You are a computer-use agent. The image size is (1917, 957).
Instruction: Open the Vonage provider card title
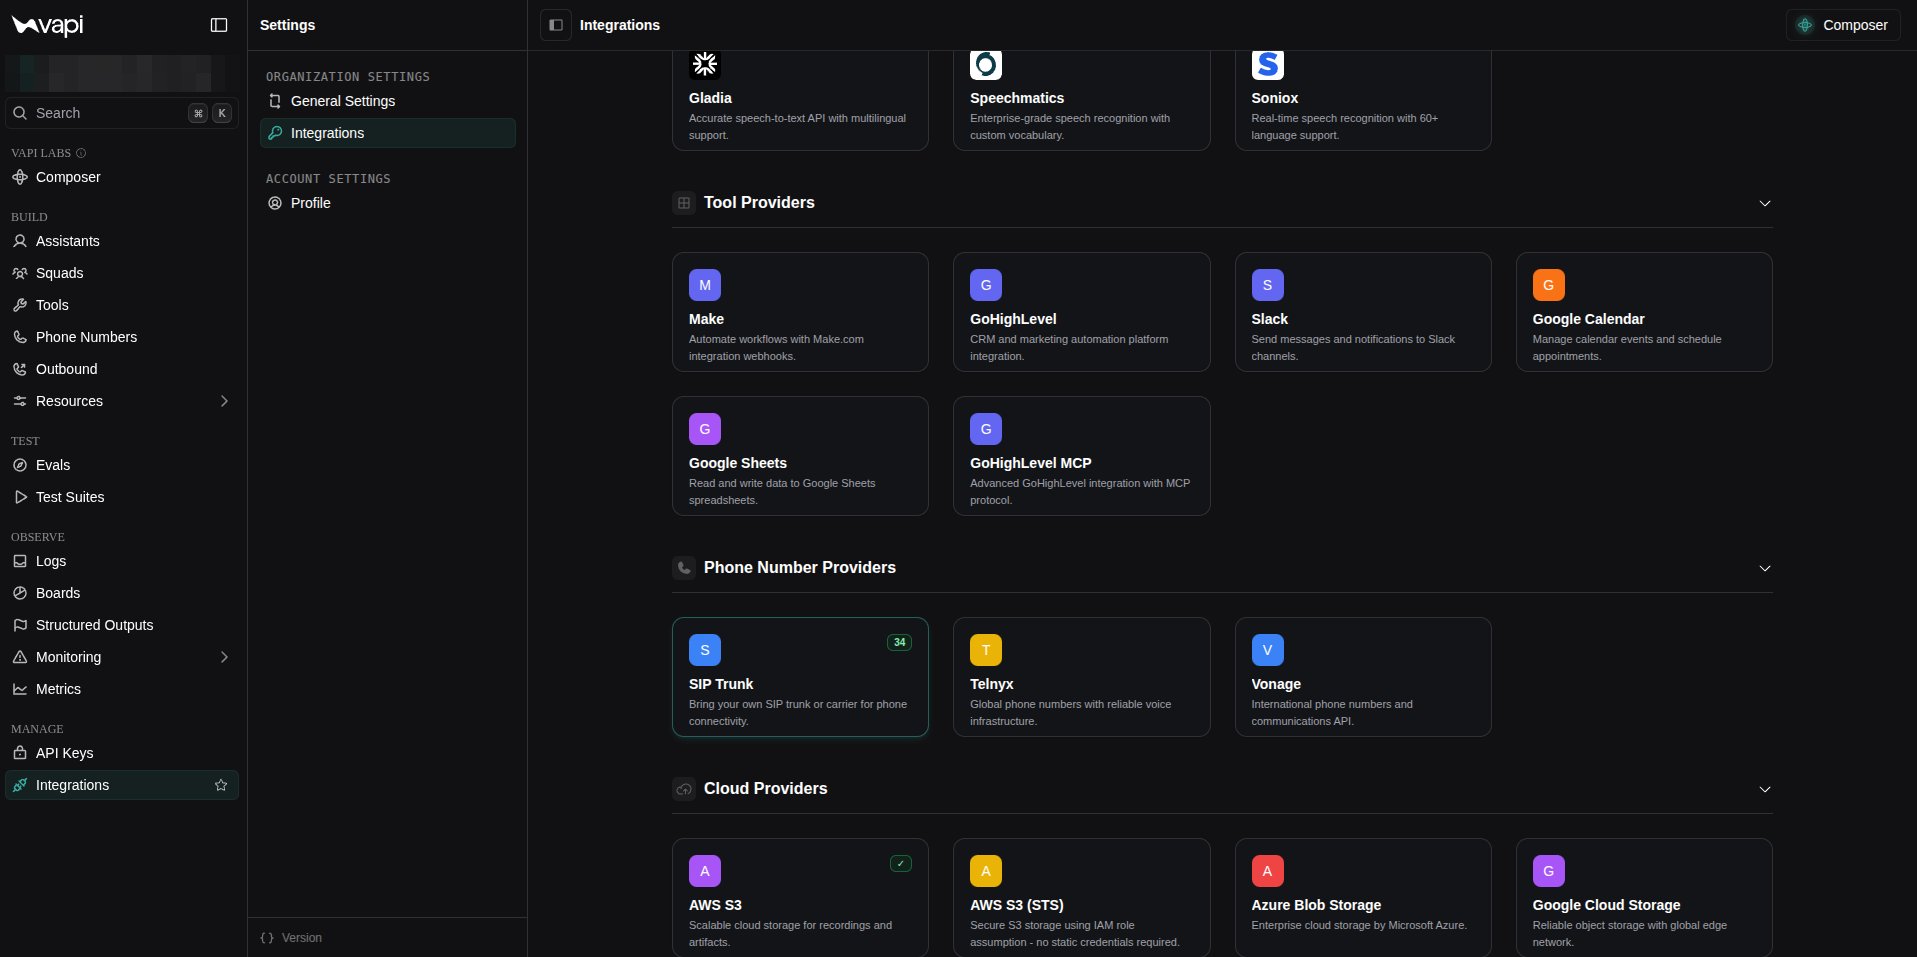pyautogui.click(x=1276, y=684)
